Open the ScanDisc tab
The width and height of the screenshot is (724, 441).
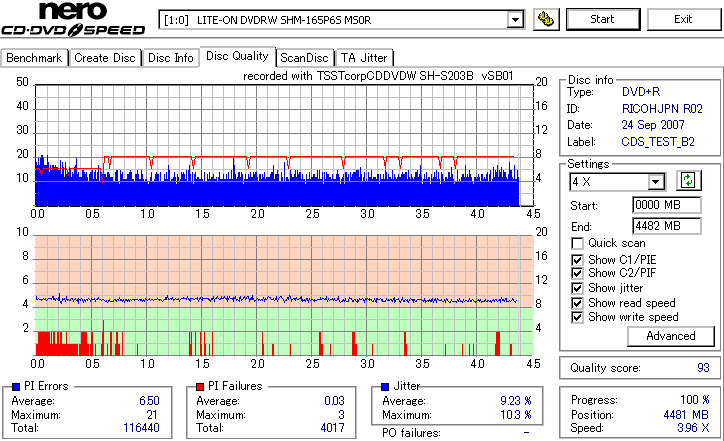coord(304,58)
